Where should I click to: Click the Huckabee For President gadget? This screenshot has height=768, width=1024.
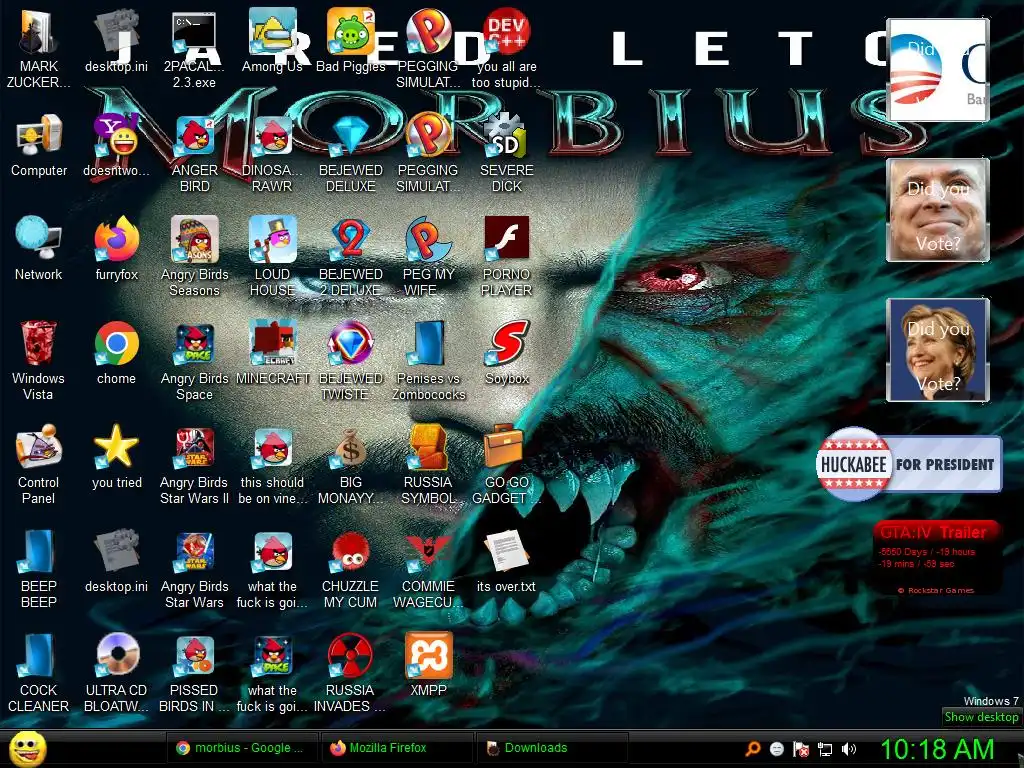[x=909, y=464]
